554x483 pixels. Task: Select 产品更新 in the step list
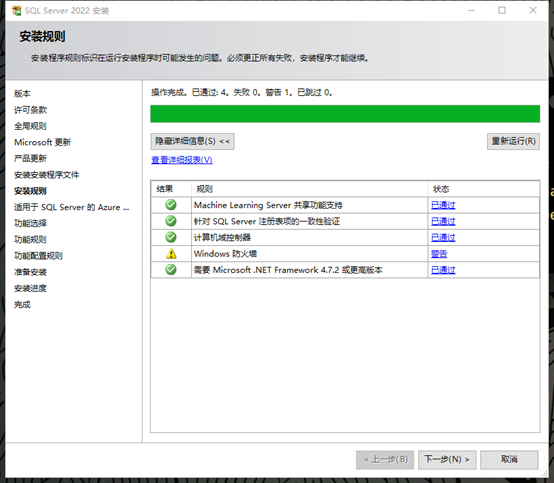pyautogui.click(x=30, y=158)
